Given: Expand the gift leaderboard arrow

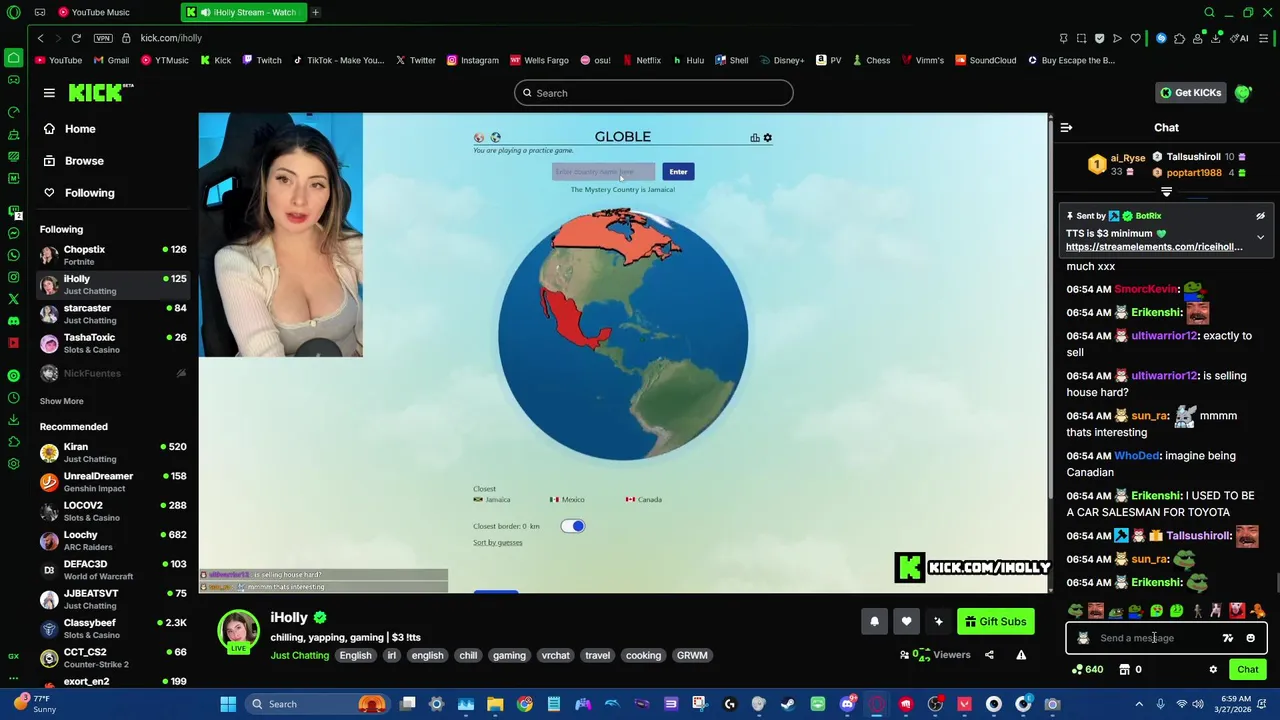Looking at the screenshot, I should click(1166, 192).
